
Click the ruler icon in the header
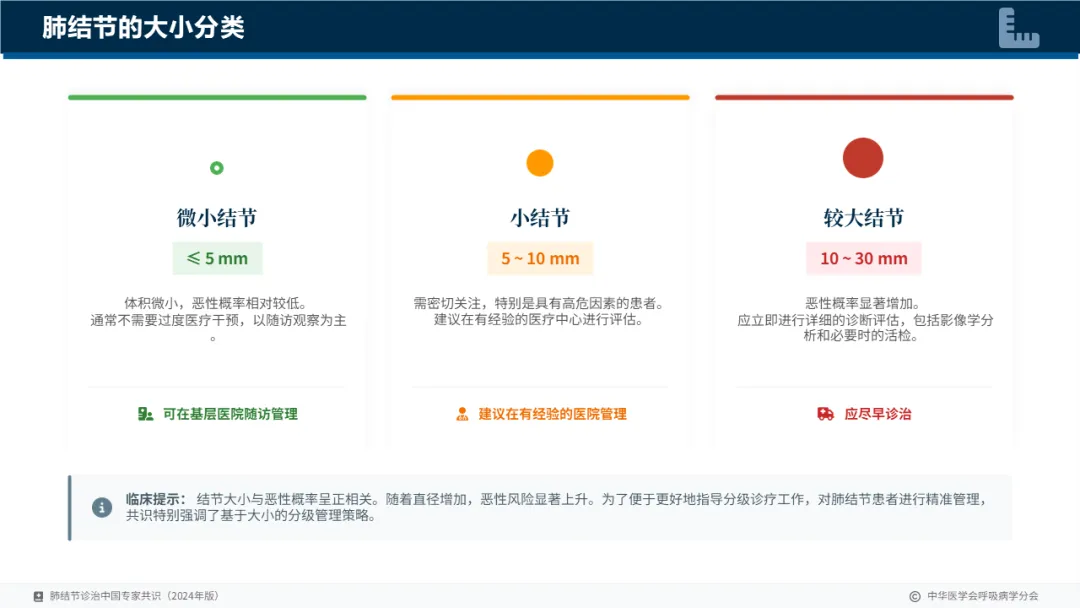point(1019,28)
